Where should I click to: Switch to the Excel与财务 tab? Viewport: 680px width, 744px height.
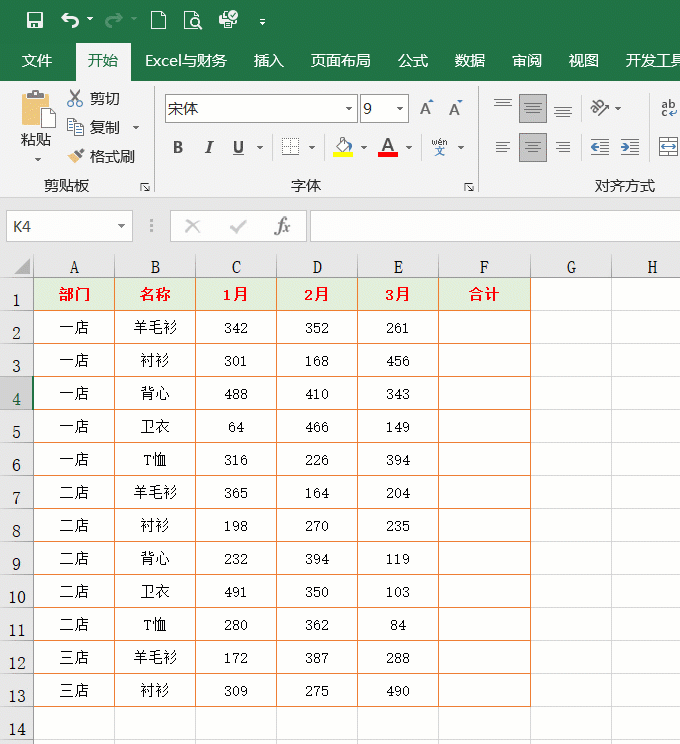click(x=186, y=61)
